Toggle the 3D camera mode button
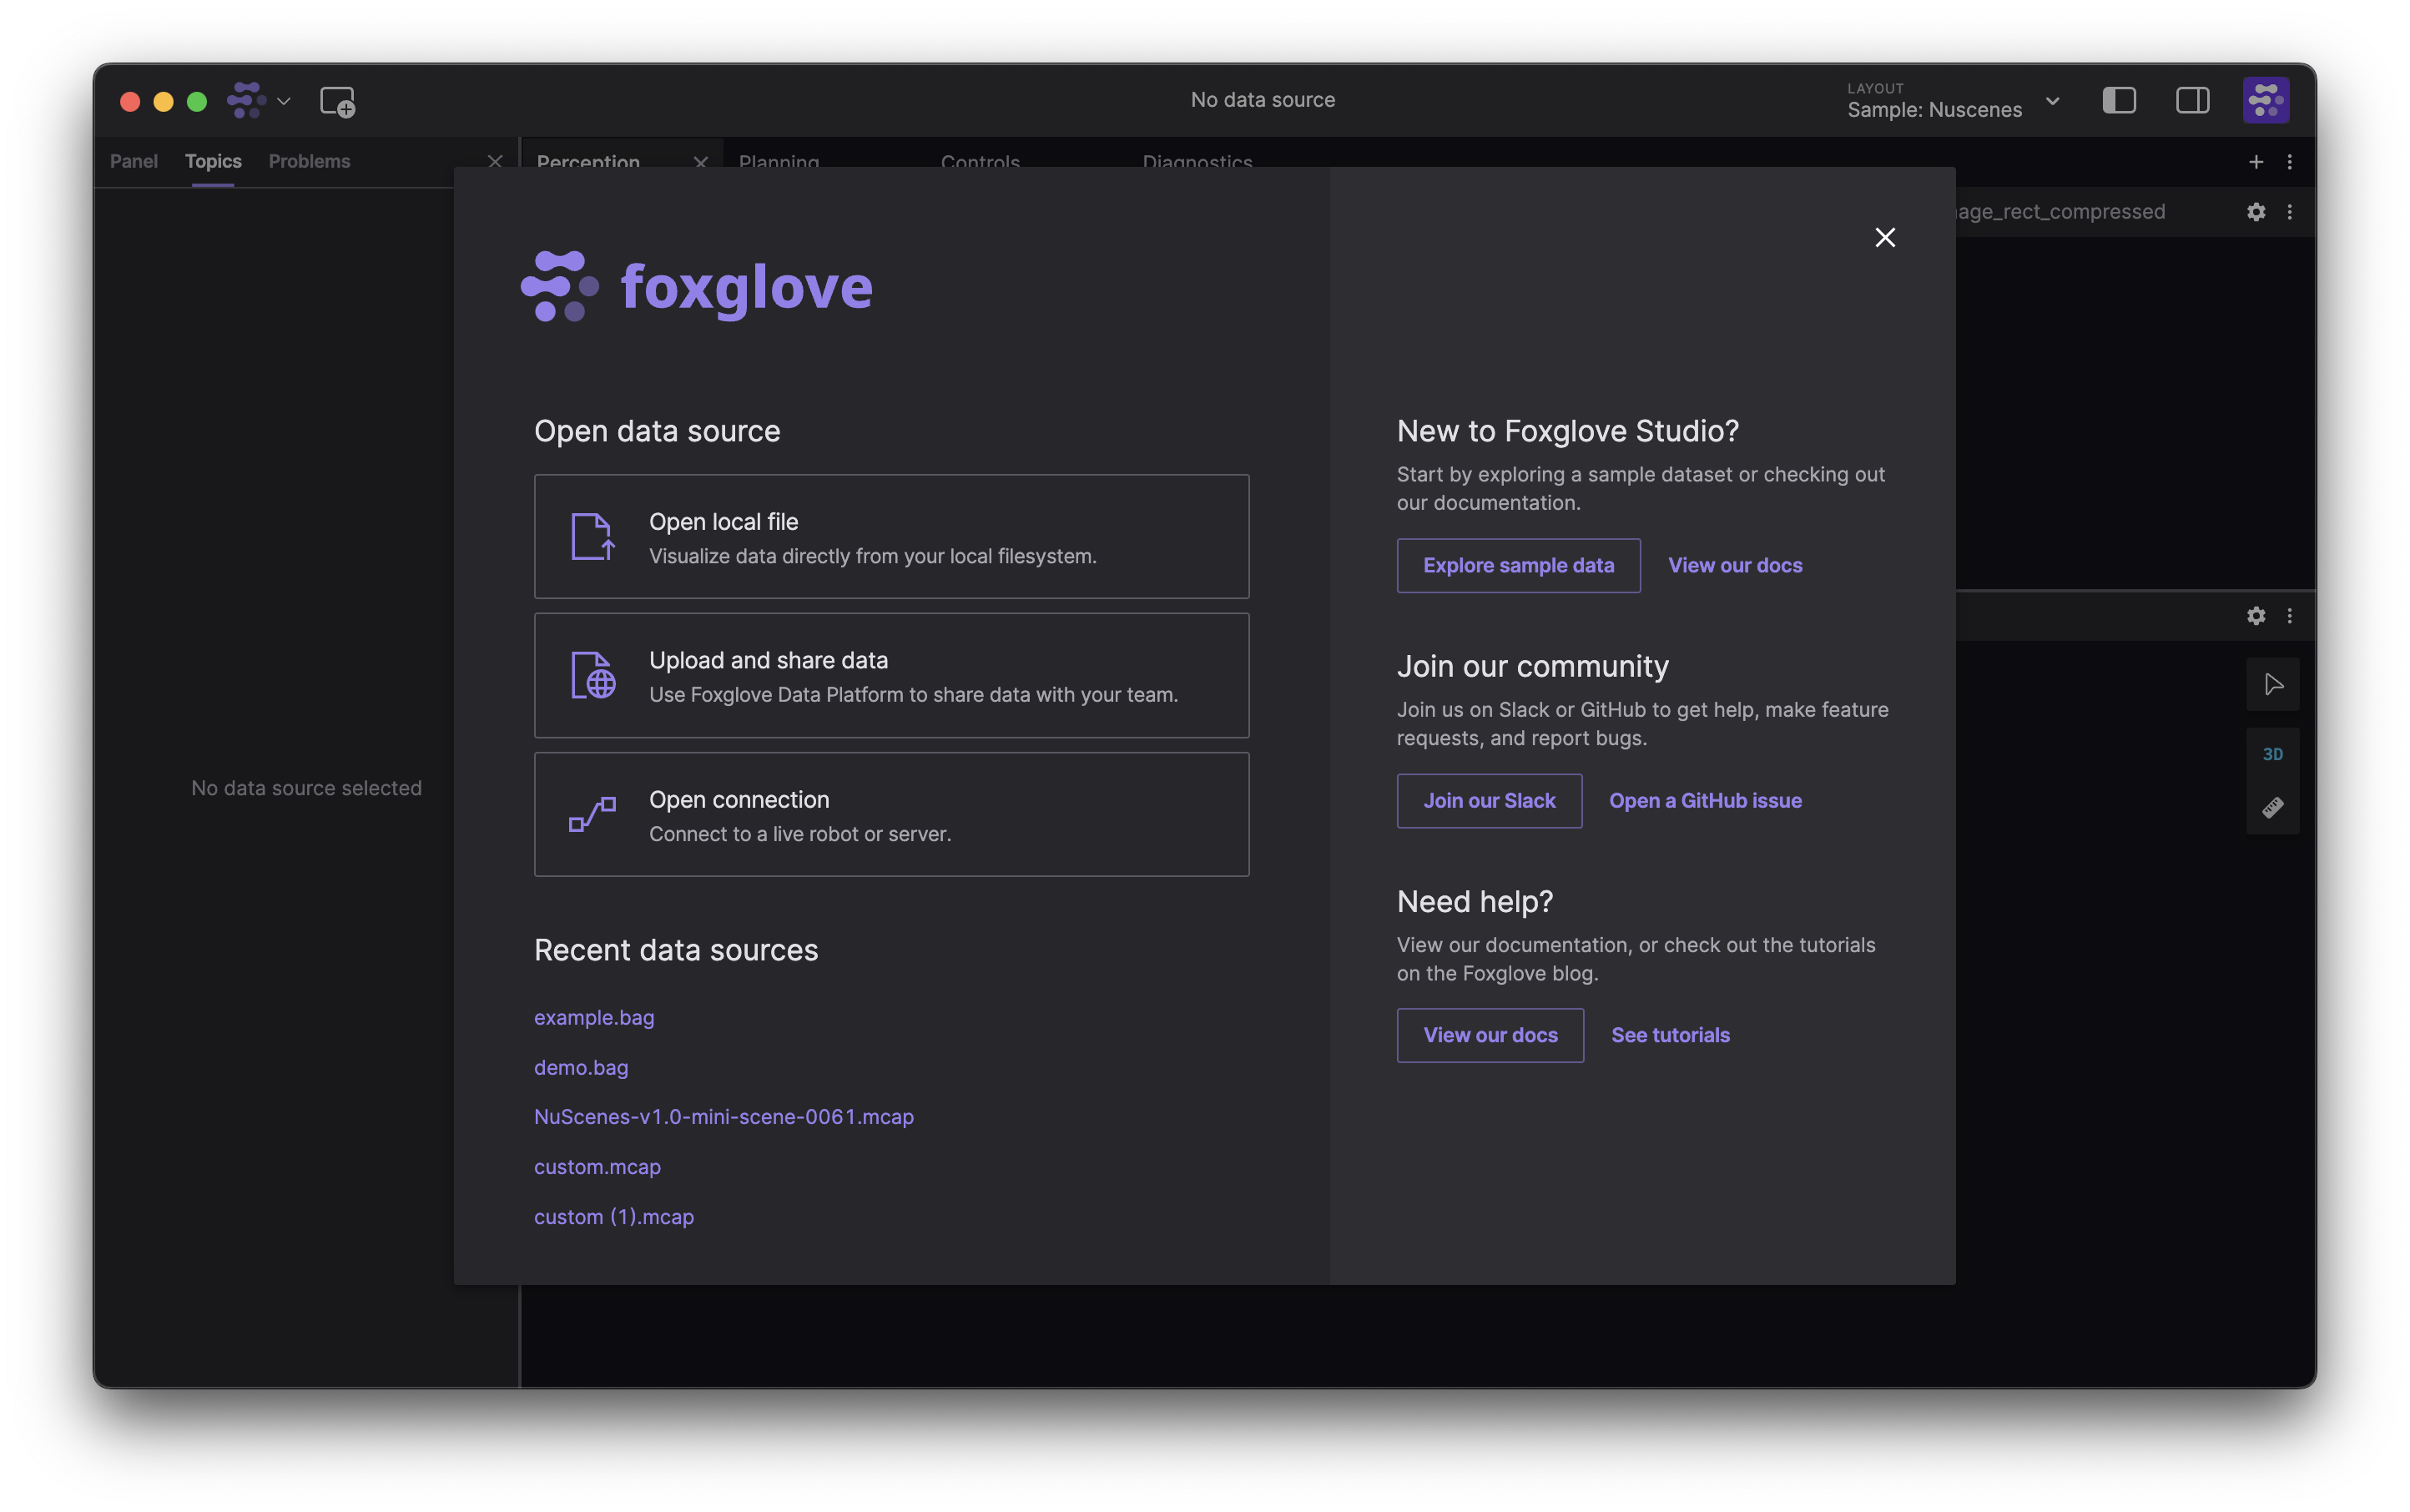The image size is (2410, 1512). coord(2273,754)
